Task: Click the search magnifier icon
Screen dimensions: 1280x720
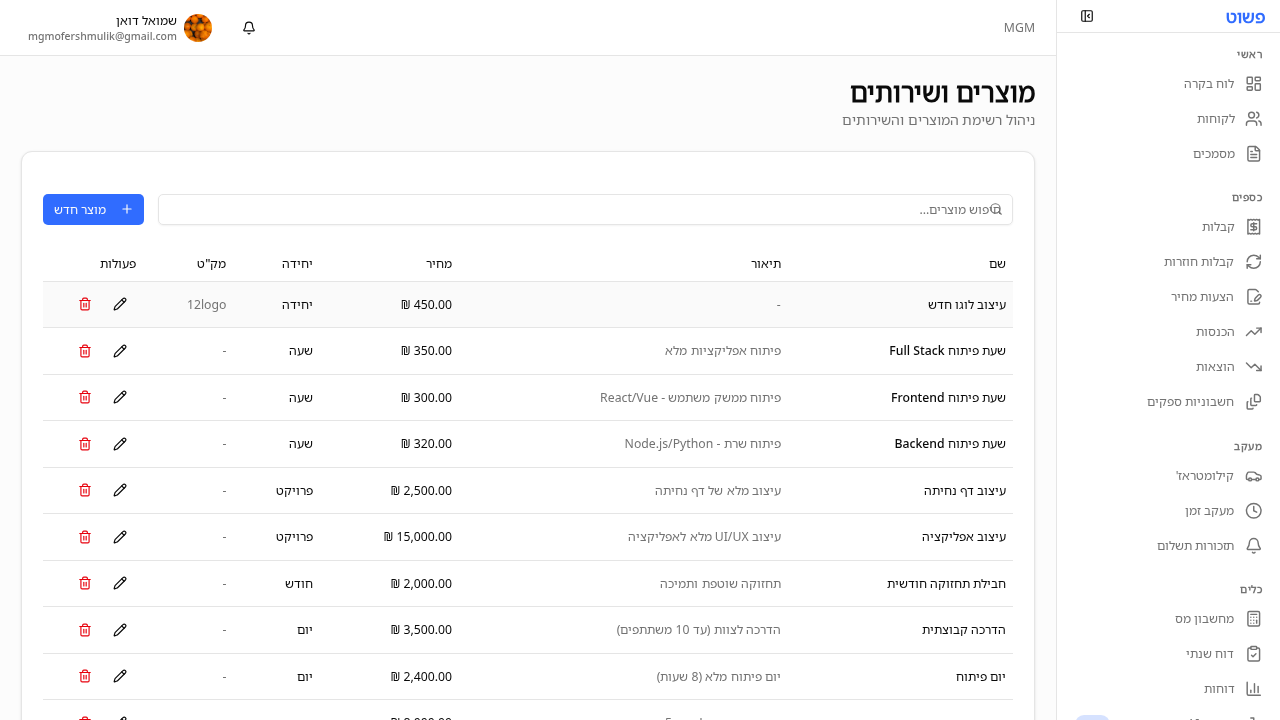Action: click(x=997, y=209)
